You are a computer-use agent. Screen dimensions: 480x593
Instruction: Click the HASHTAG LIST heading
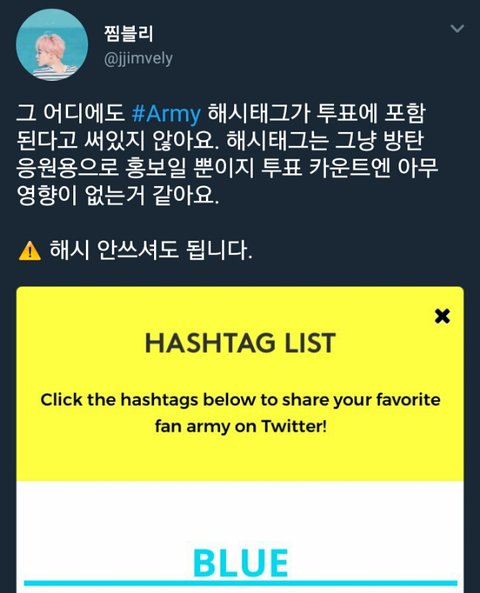click(240, 343)
